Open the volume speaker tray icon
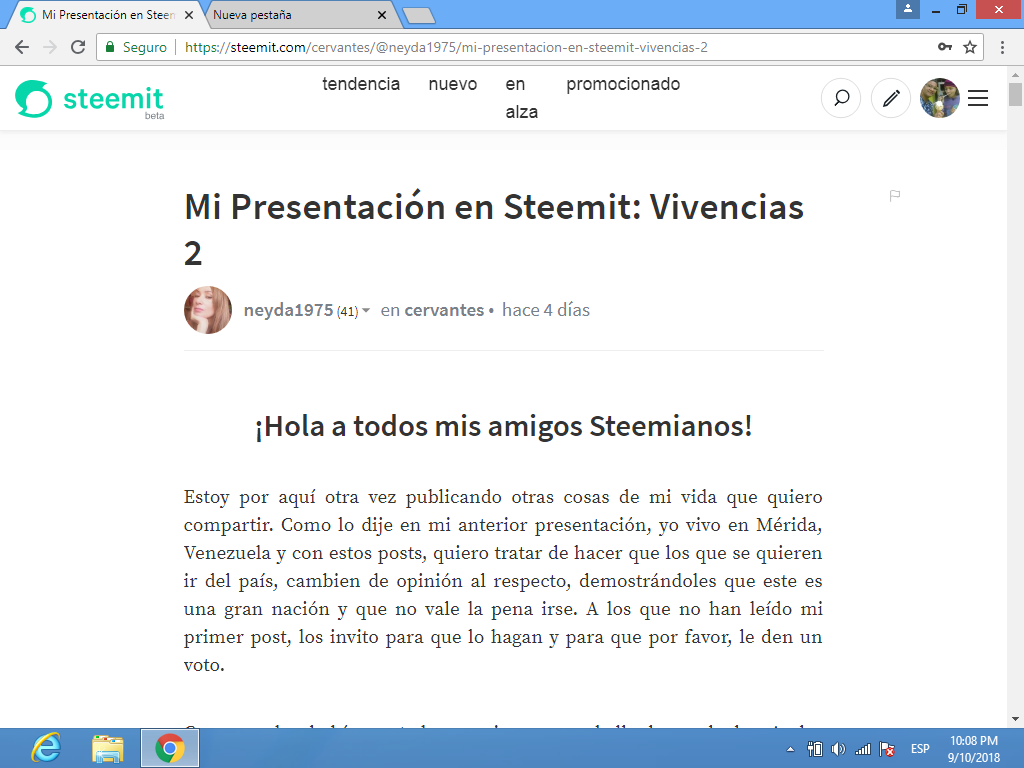The image size is (1024, 768). click(x=839, y=749)
